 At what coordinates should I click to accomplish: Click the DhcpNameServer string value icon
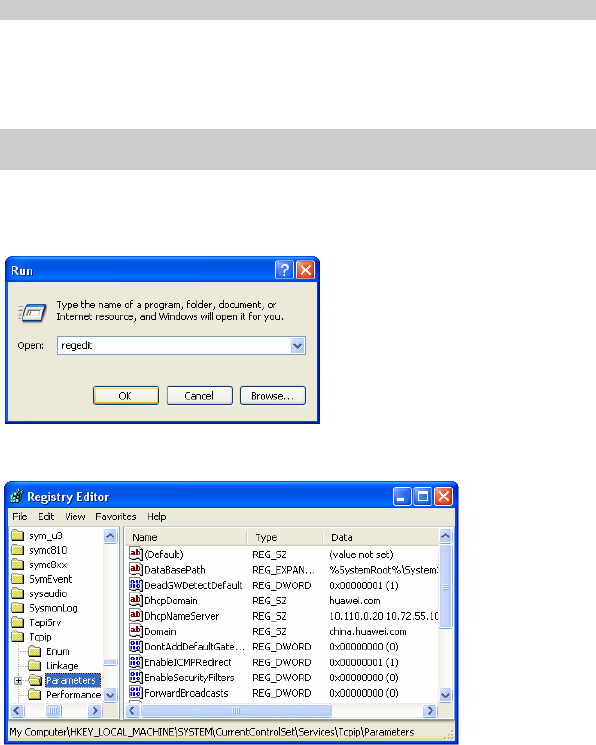click(135, 615)
